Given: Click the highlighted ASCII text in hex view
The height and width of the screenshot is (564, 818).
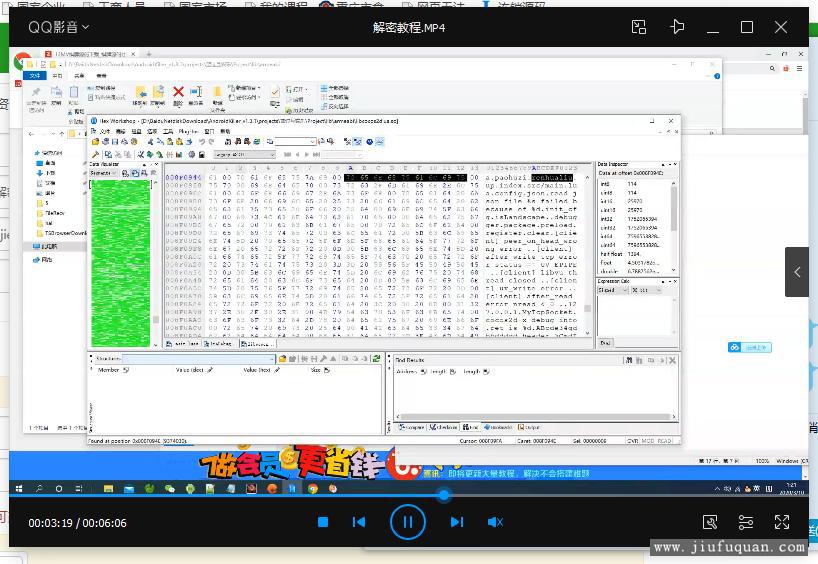Looking at the screenshot, I should coord(552,177).
